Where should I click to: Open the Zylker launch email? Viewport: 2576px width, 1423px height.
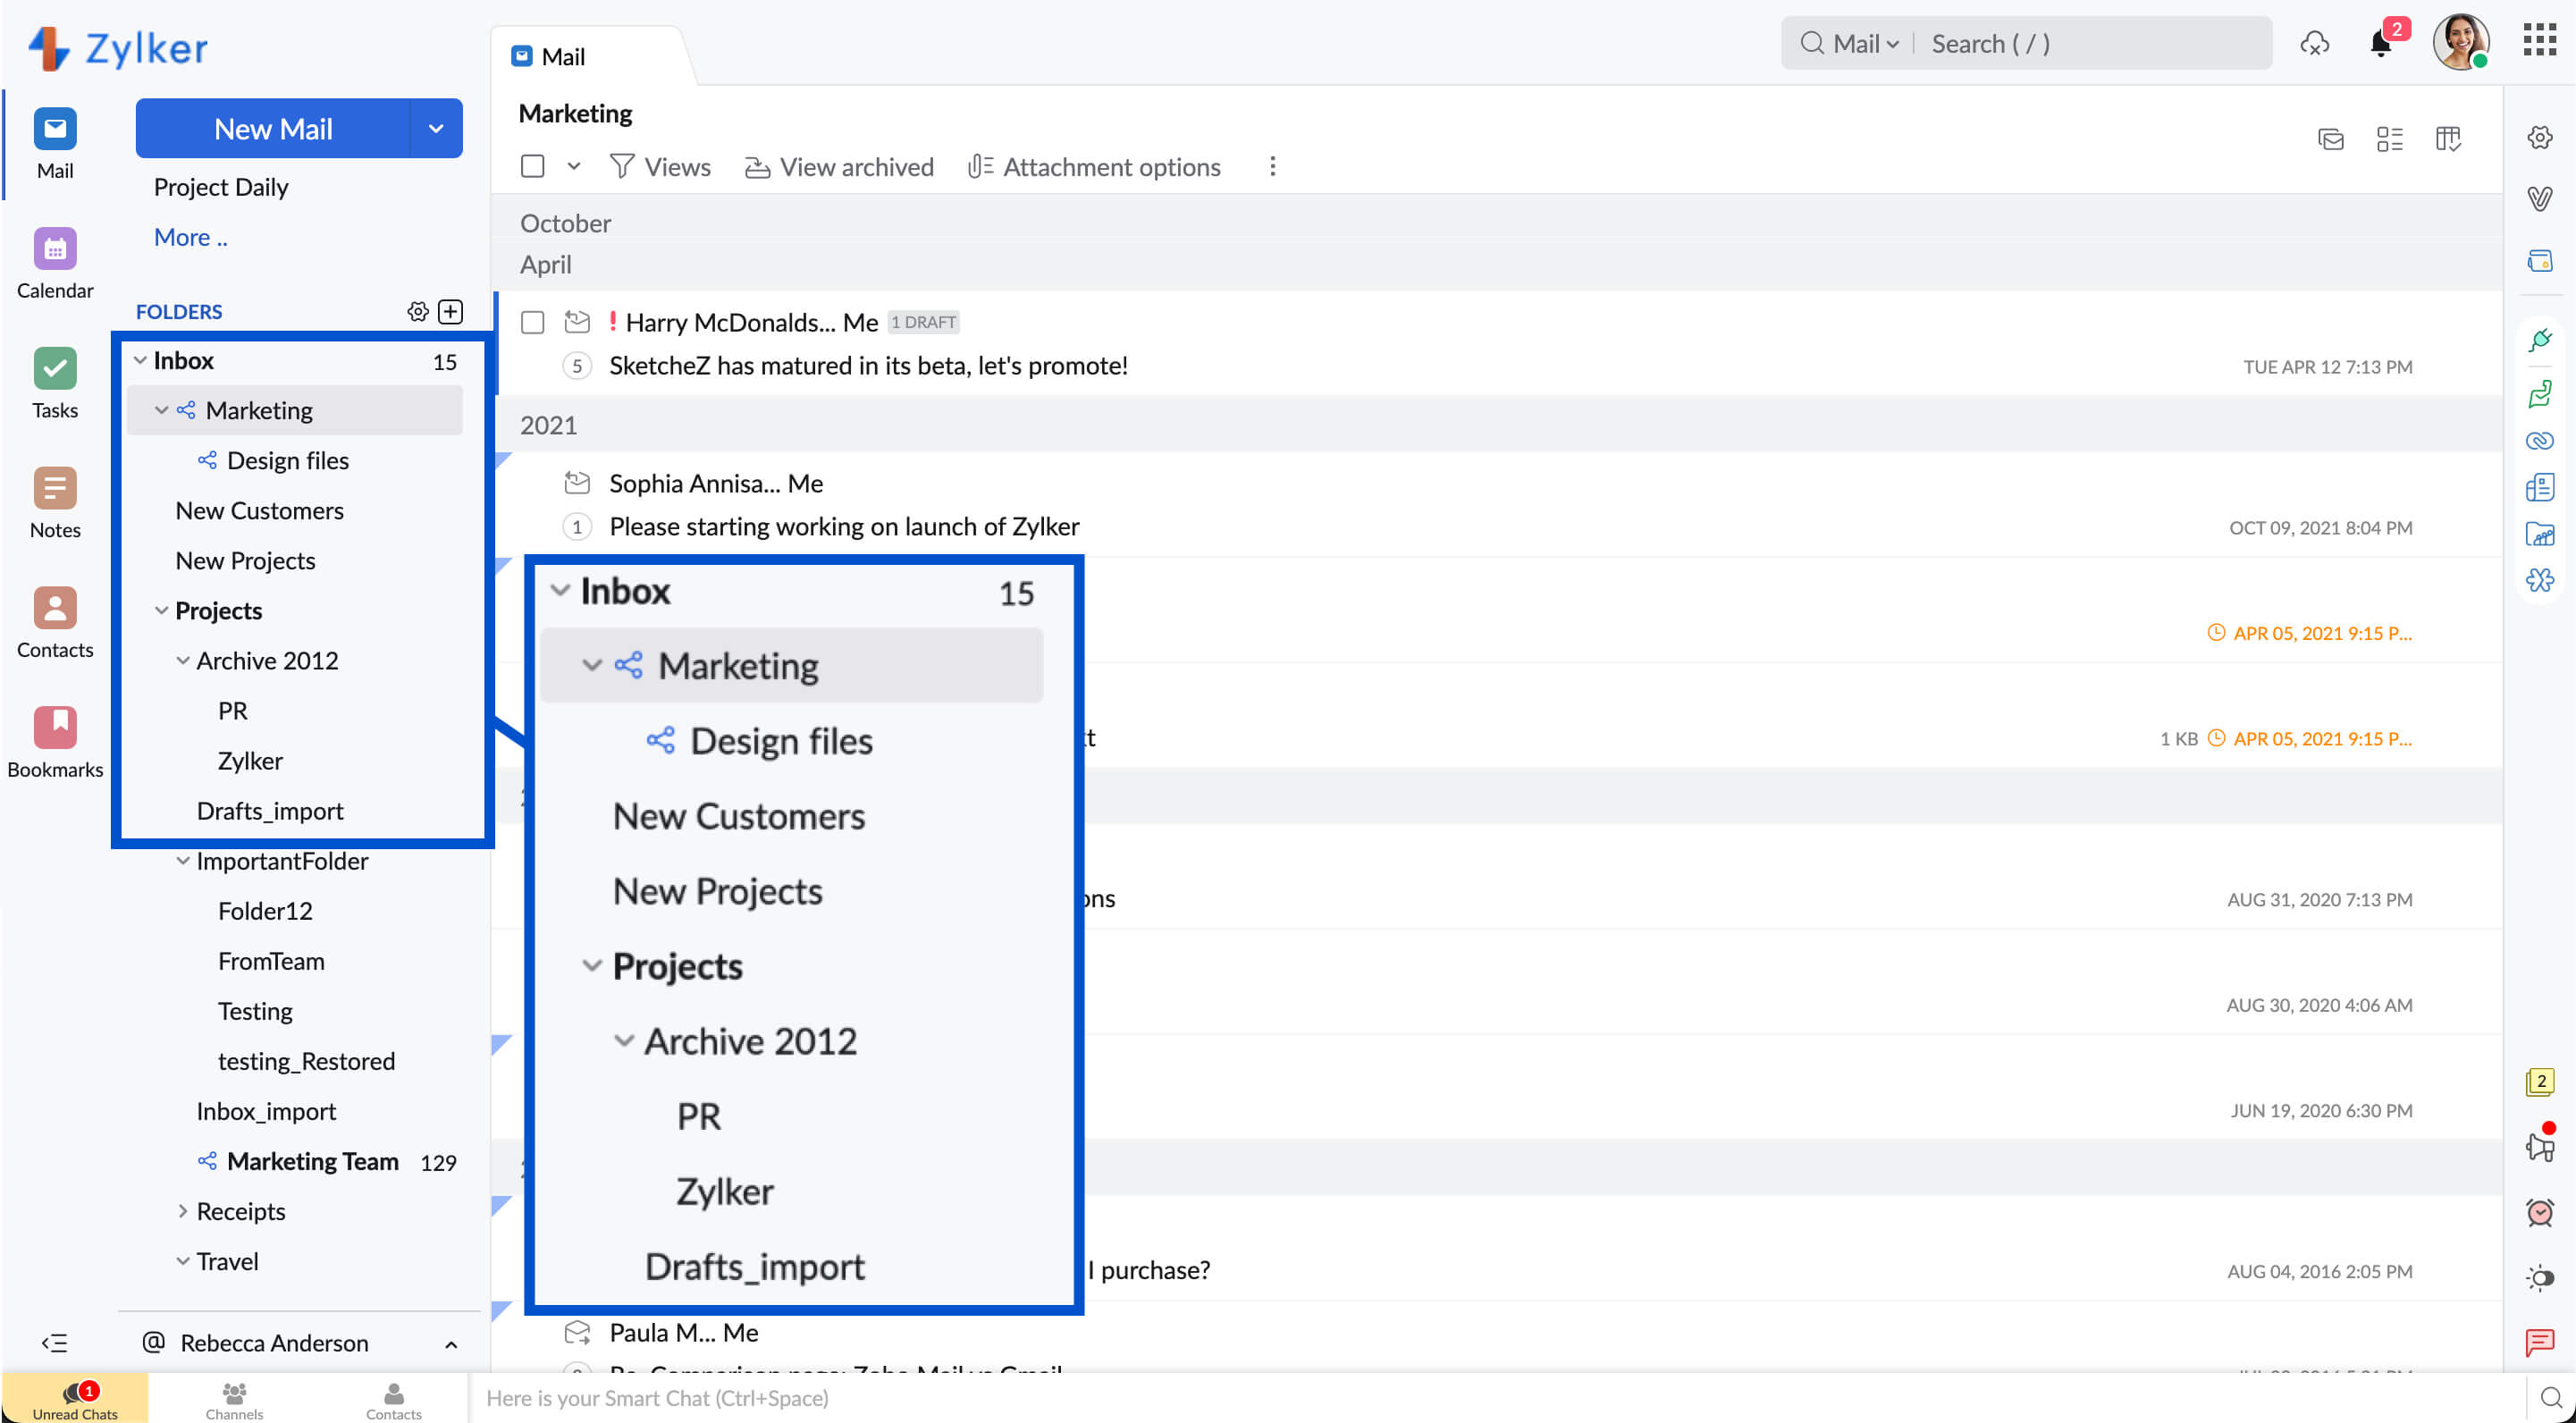[x=1498, y=505]
